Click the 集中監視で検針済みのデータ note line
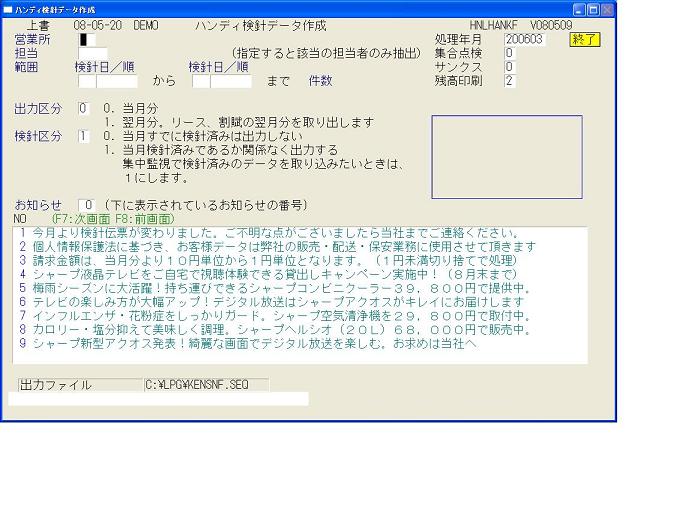 (264, 164)
